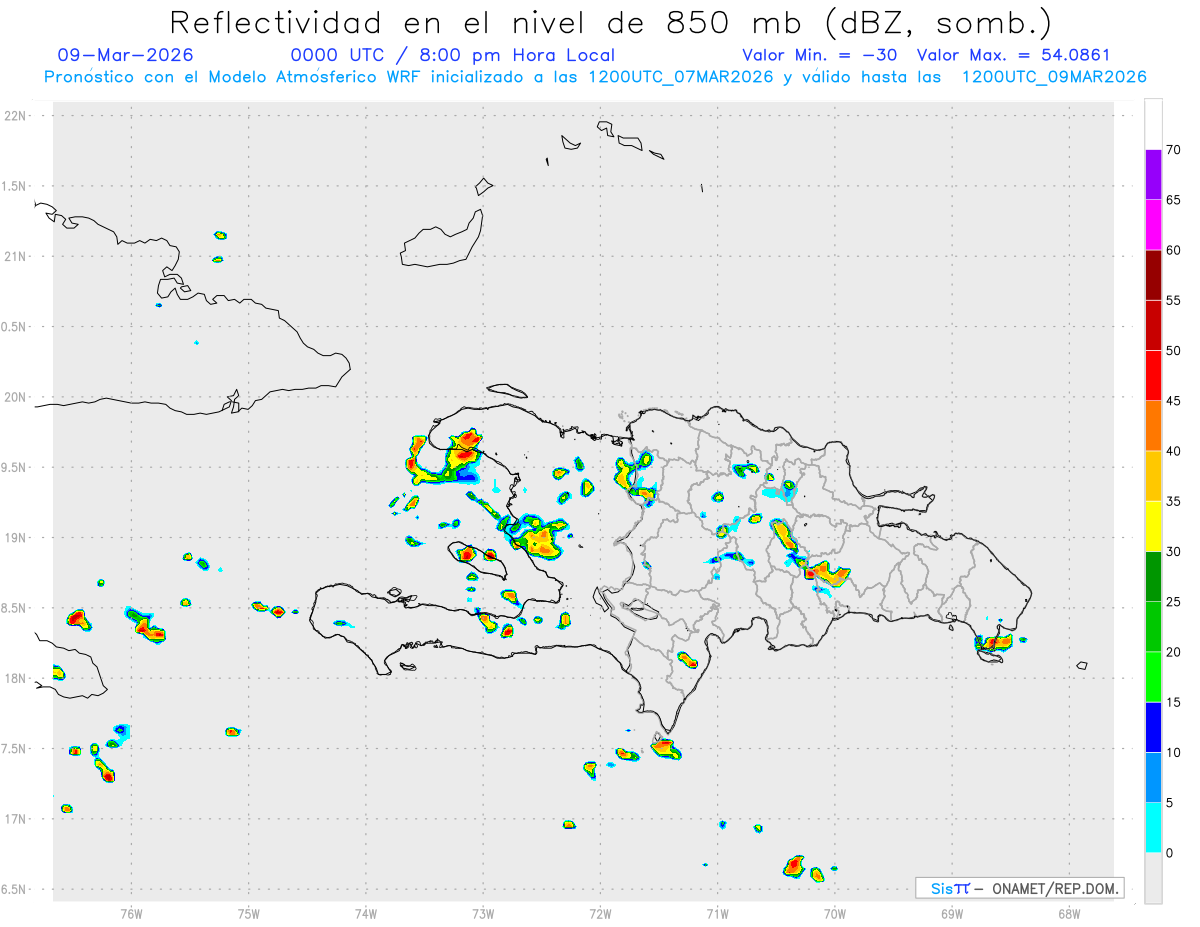1200x927 pixels.
Task: Click the latitude axis label "0.5N"
Action: coord(14,327)
